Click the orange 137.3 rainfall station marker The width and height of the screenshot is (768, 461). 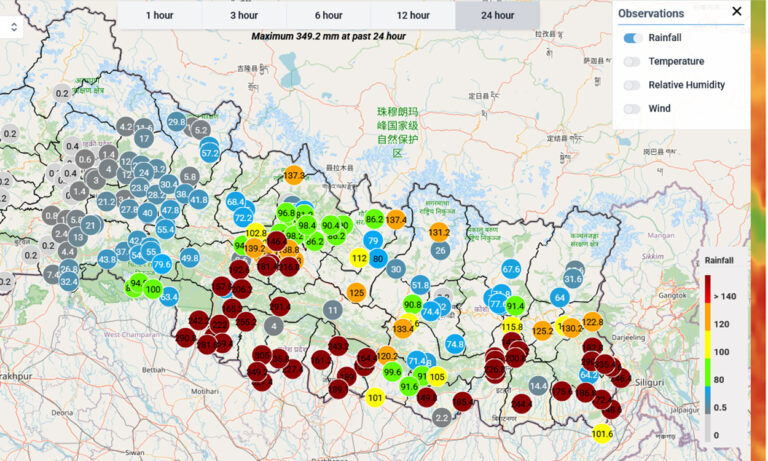294,175
